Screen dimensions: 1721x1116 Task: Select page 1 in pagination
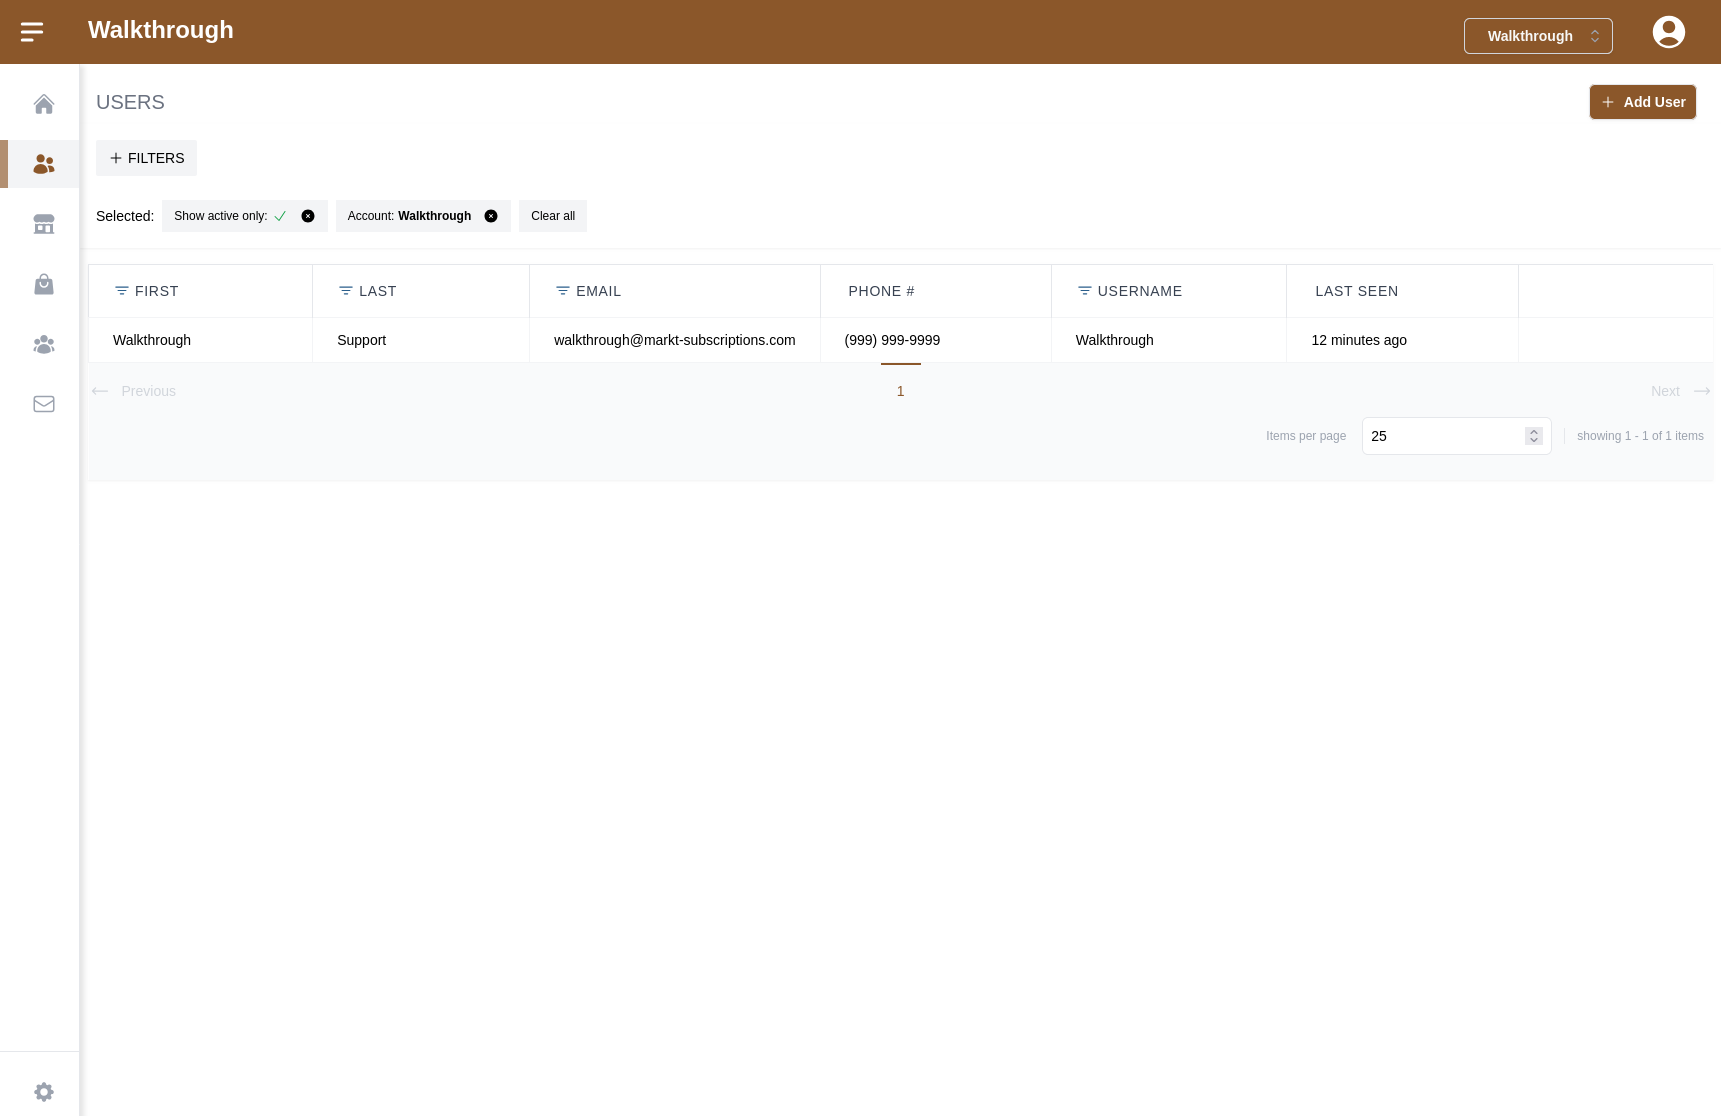pos(900,391)
